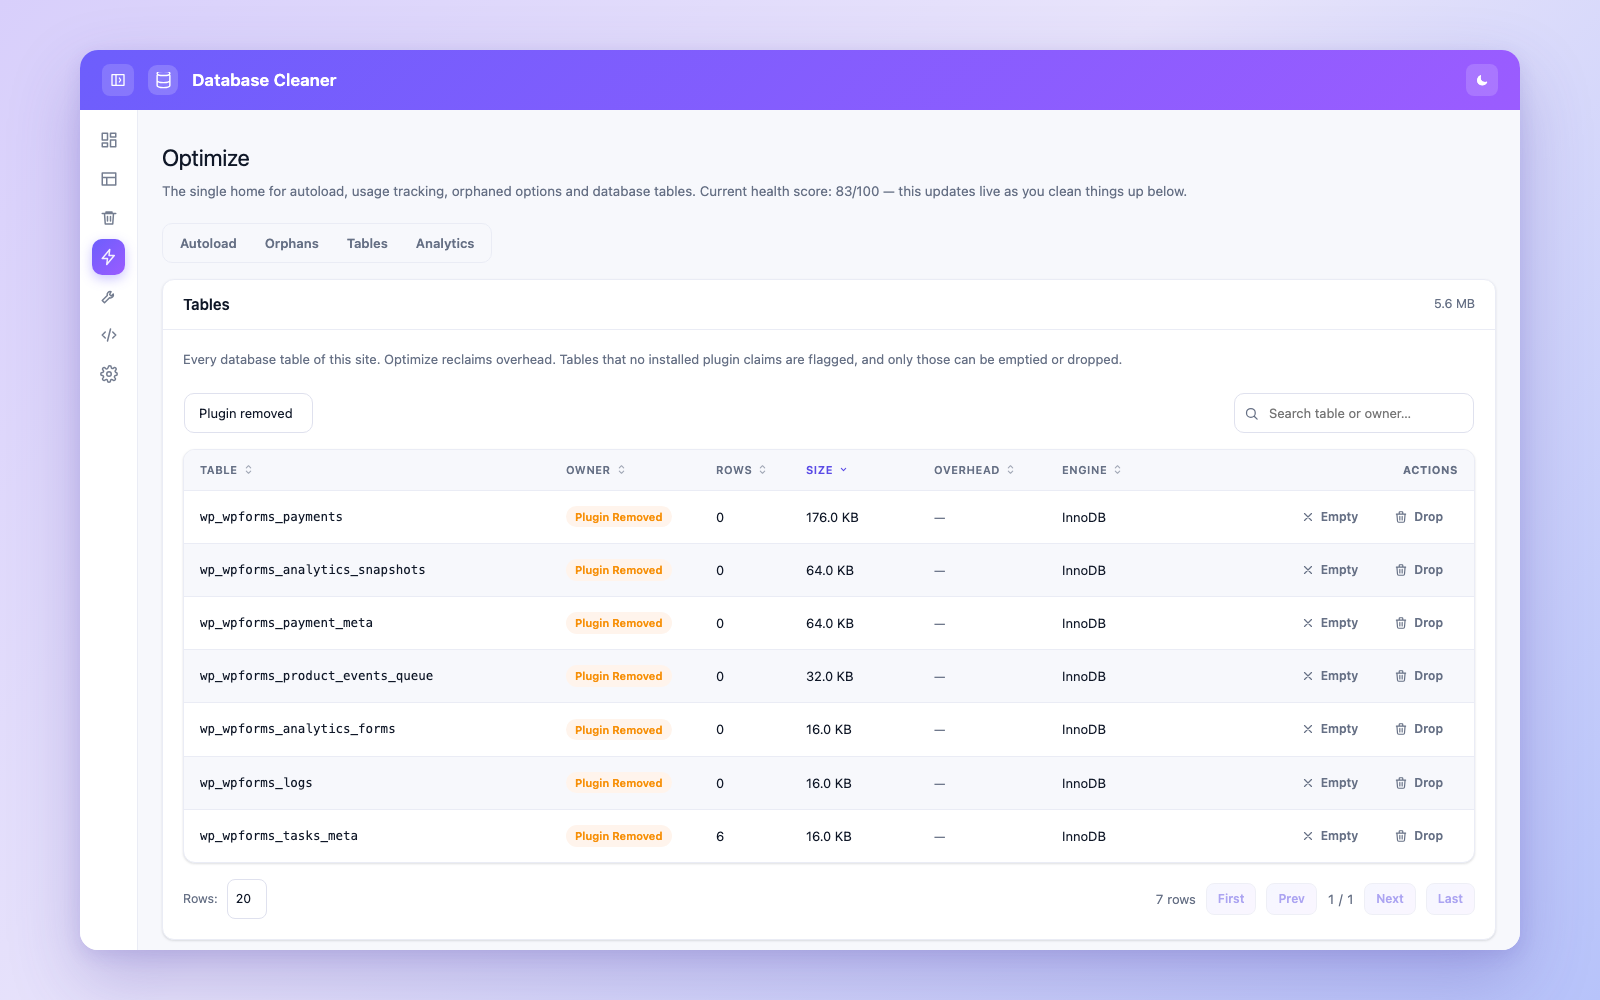Empty the wp_wpforms_analytics_forms table
Viewport: 1600px width, 1000px height.
click(1330, 729)
